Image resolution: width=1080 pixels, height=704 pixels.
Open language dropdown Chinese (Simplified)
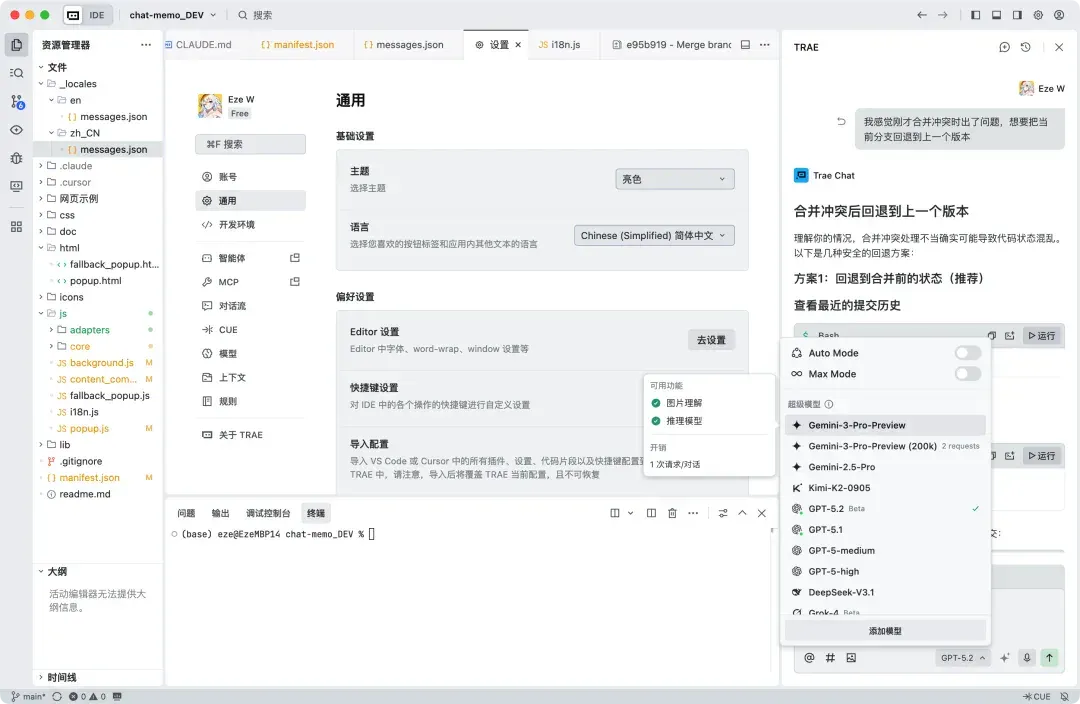point(654,236)
